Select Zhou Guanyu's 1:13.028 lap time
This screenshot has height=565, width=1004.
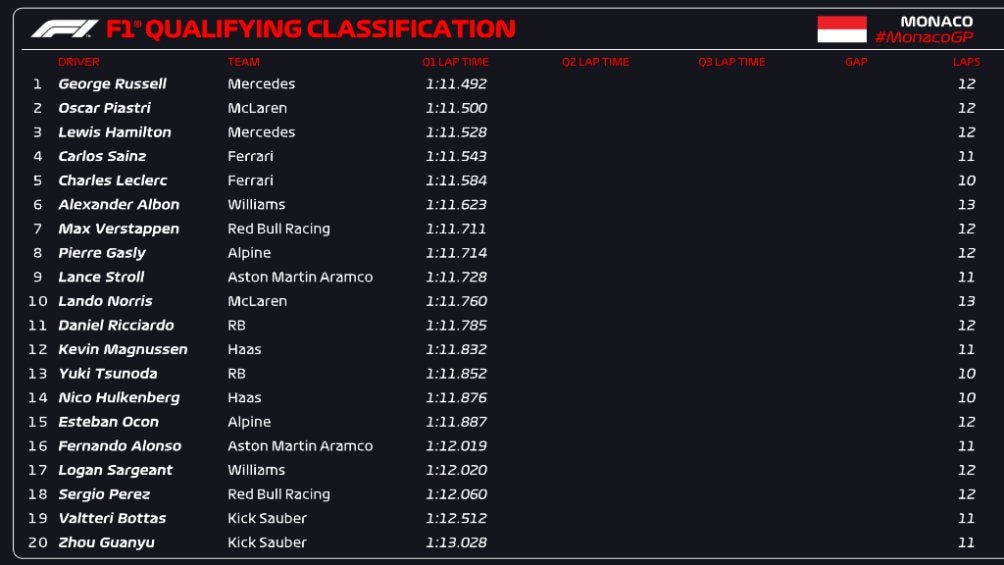456,543
